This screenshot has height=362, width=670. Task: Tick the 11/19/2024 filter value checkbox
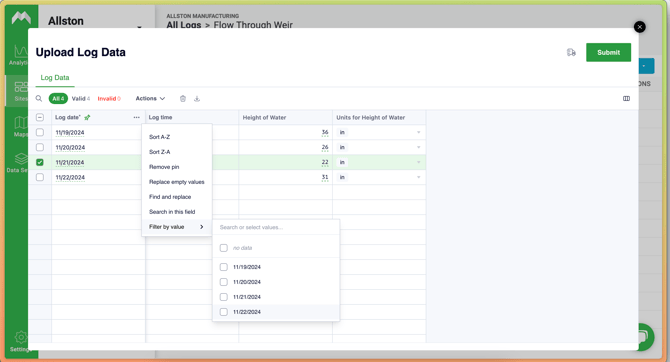point(223,267)
